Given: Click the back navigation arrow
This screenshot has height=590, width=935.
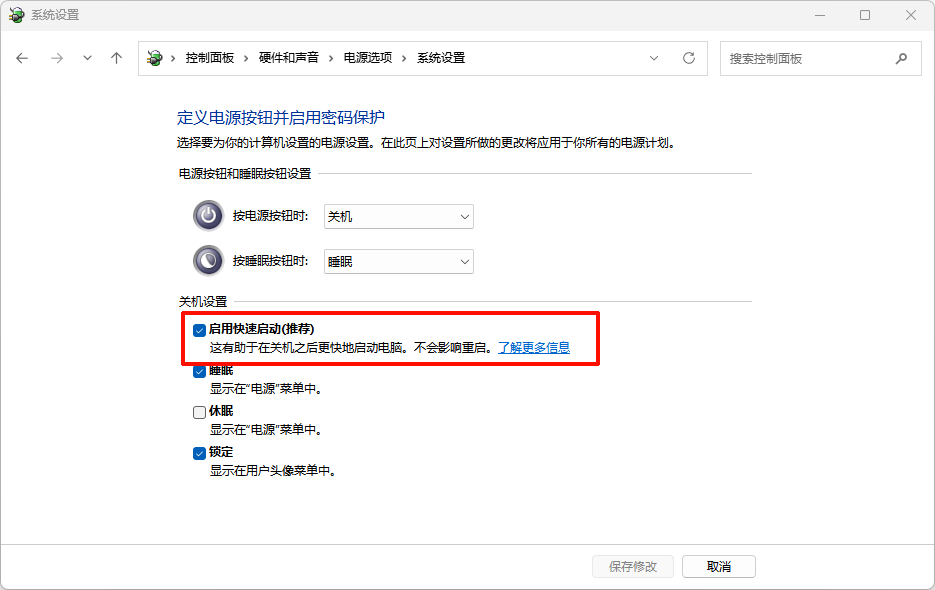Looking at the screenshot, I should pyautogui.click(x=22, y=58).
